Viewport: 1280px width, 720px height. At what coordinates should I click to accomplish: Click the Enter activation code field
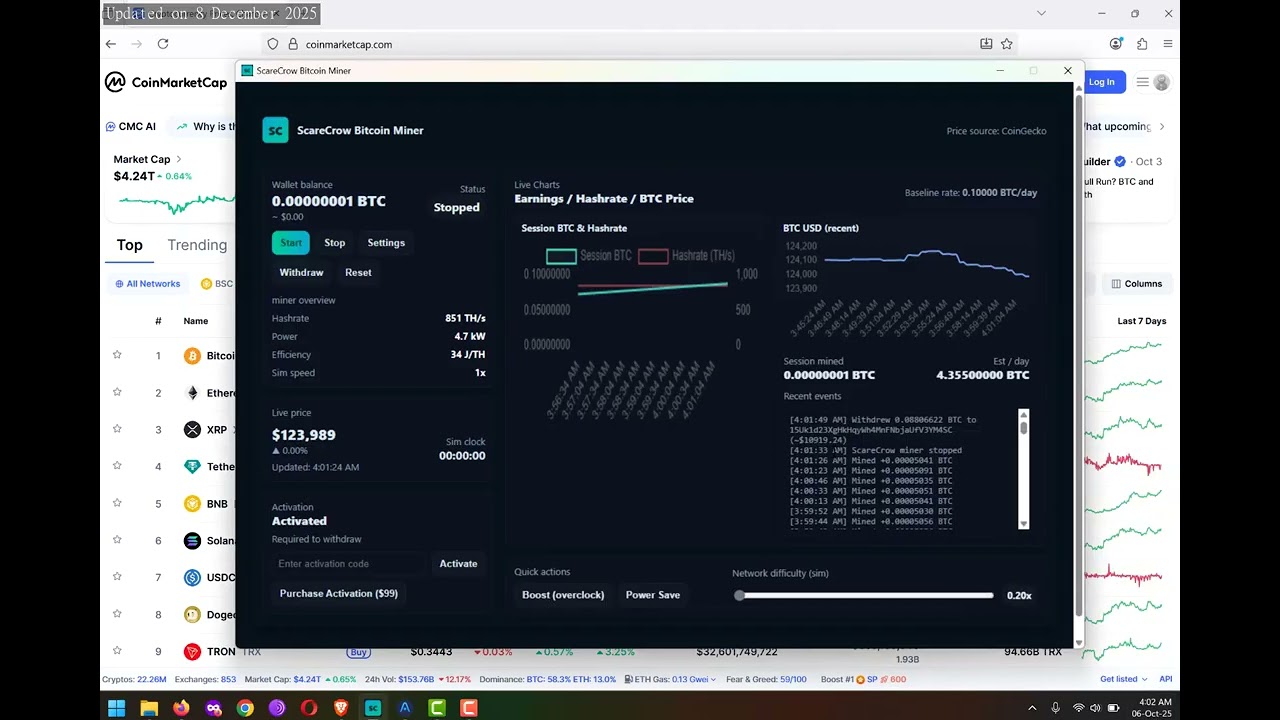point(350,564)
